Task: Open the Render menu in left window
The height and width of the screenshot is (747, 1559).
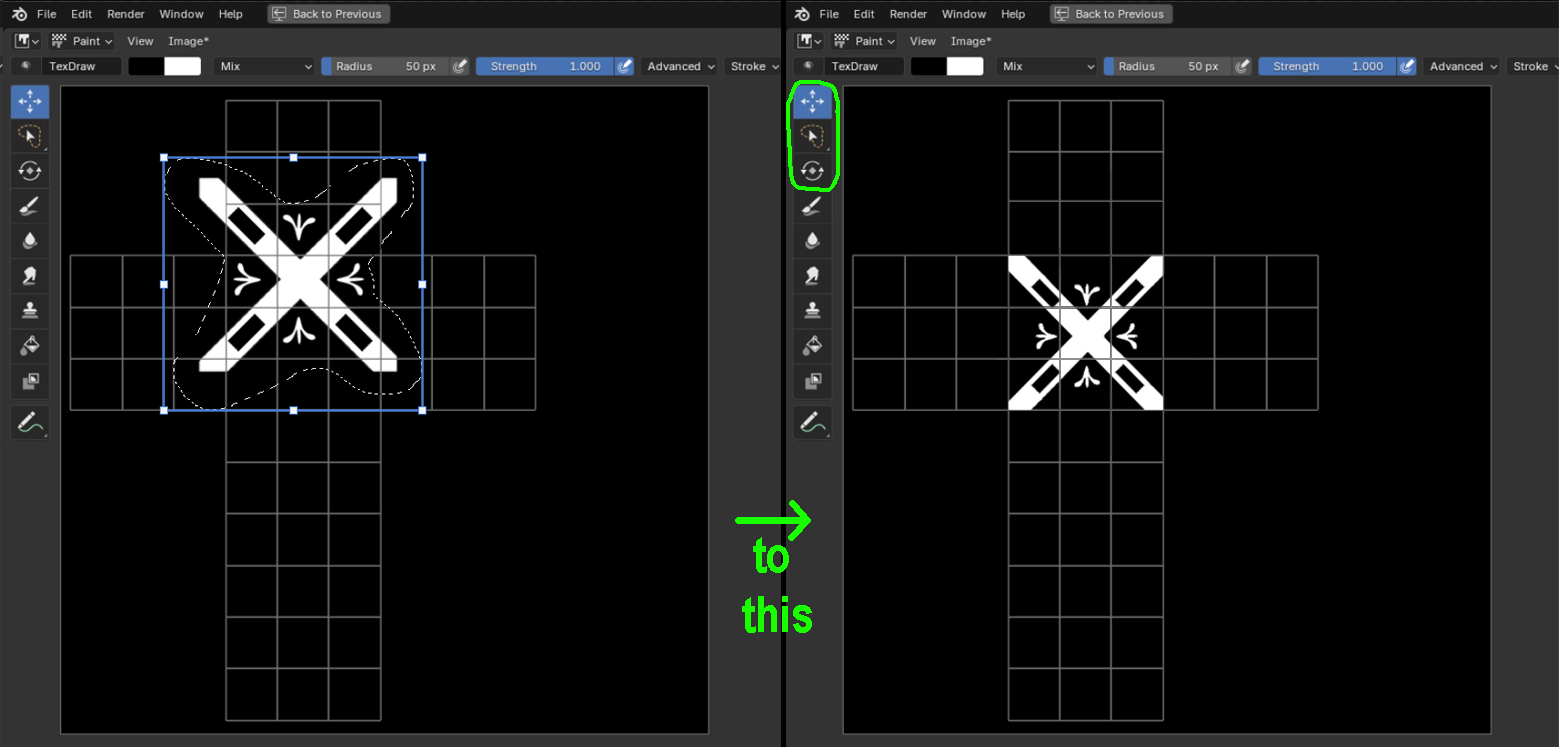Action: click(126, 14)
